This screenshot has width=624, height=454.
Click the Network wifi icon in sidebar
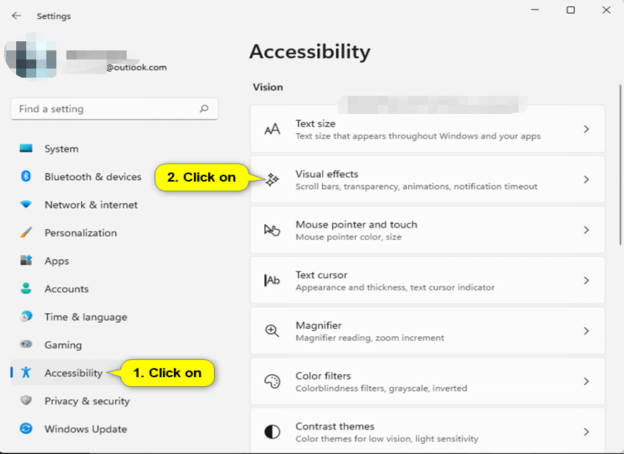point(26,205)
